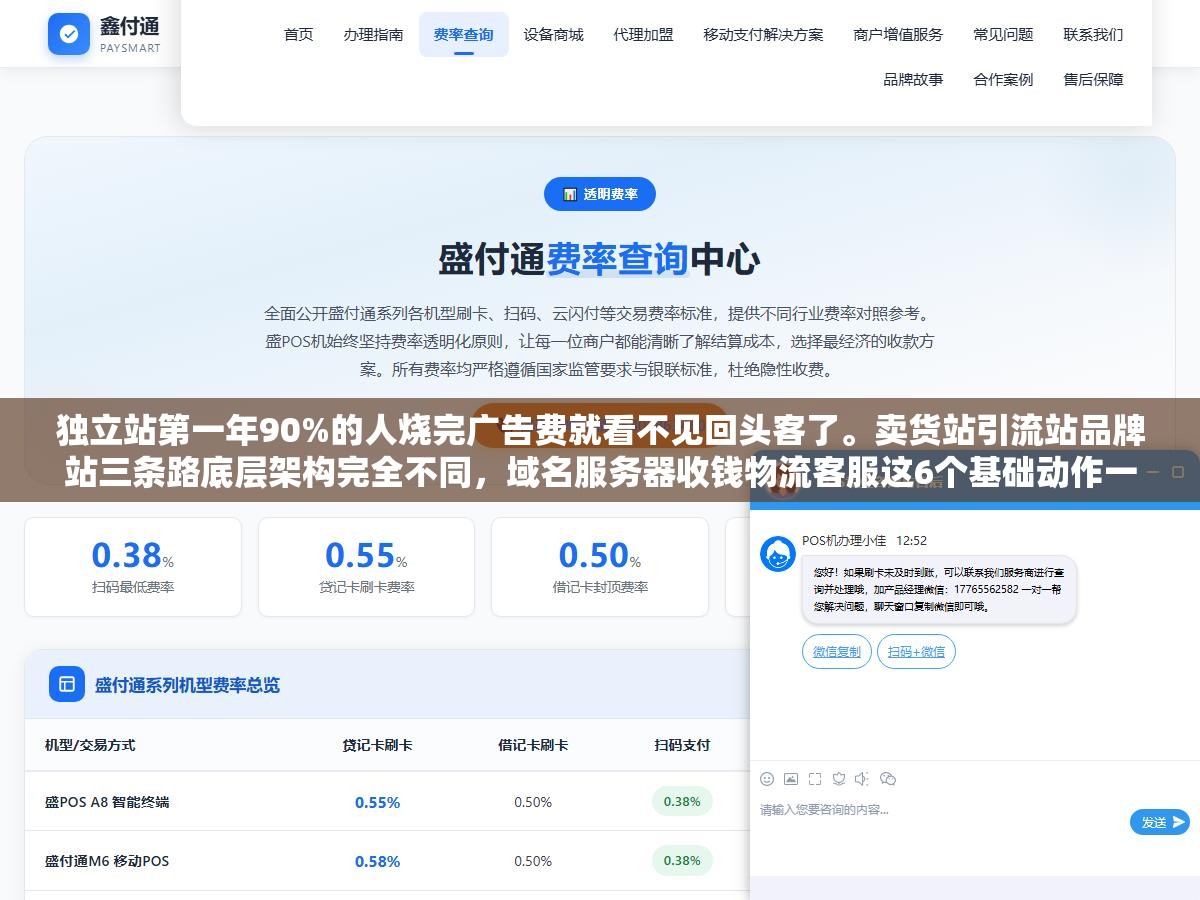
Task: Select the 盛付通M6 移动POS row label
Action: pyautogui.click(x=107, y=861)
